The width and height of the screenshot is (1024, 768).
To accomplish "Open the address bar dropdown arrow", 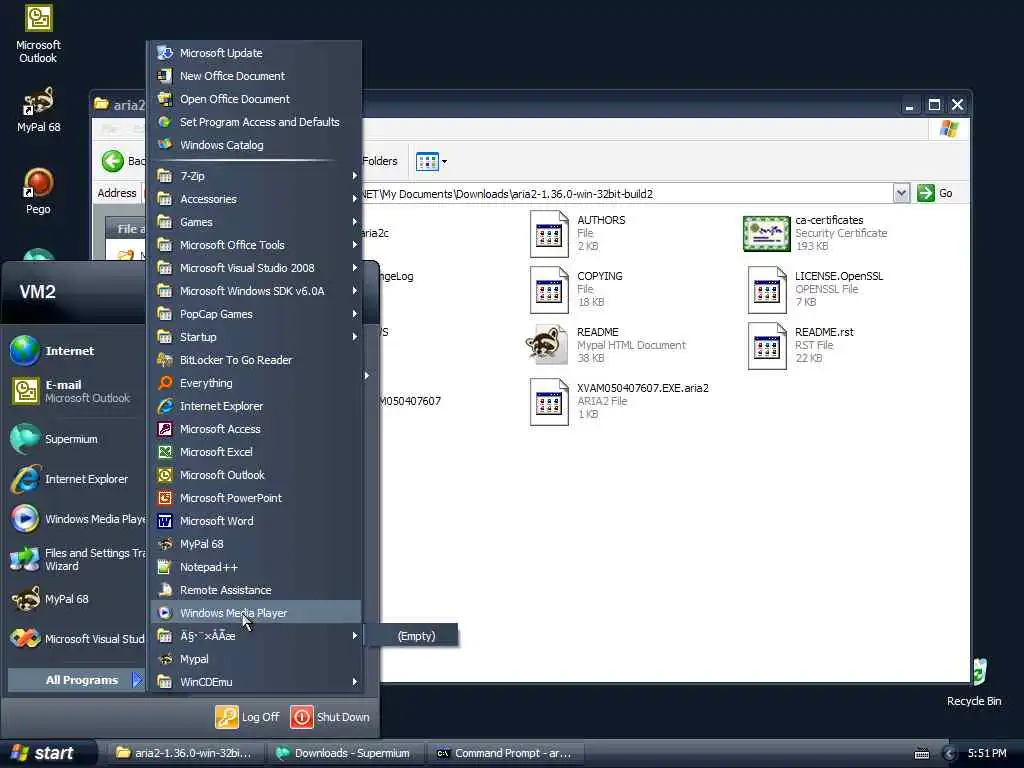I will (901, 193).
